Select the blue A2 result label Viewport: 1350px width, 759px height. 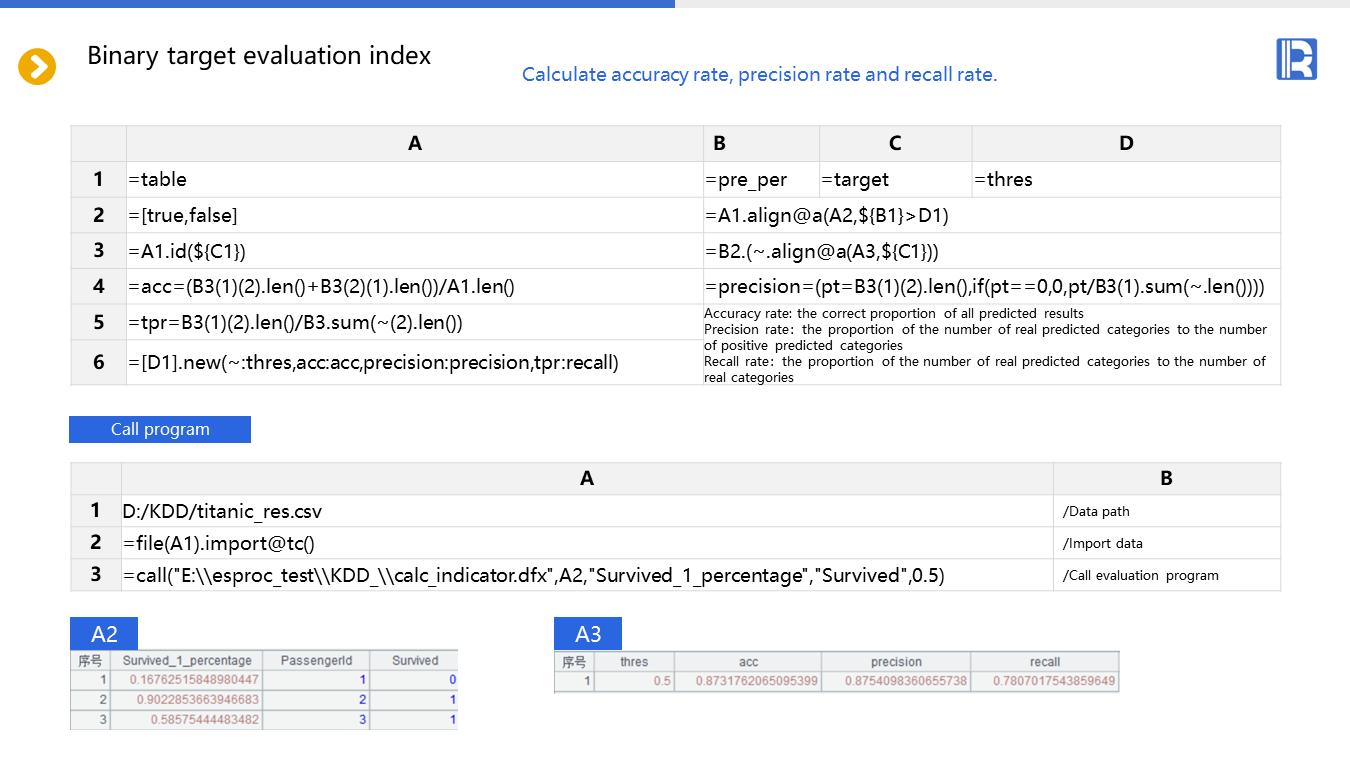tap(104, 634)
